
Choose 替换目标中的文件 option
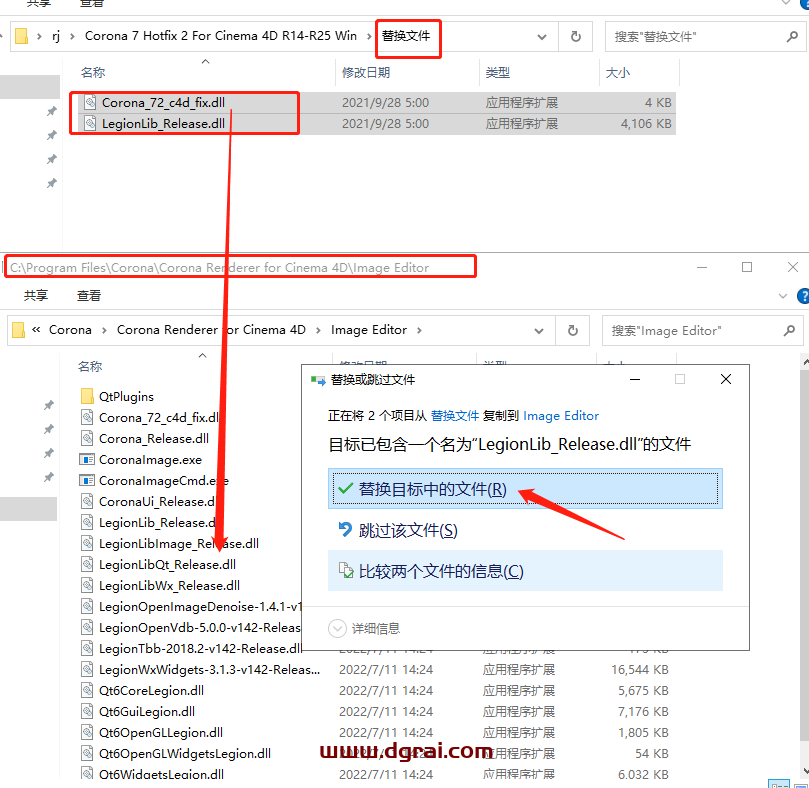coord(432,489)
